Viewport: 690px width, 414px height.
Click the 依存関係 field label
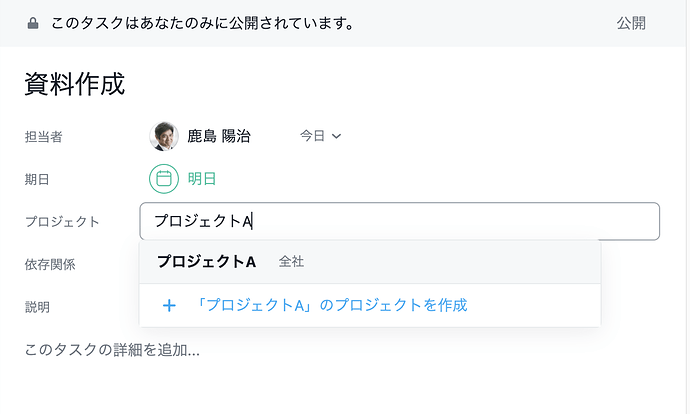(50, 264)
